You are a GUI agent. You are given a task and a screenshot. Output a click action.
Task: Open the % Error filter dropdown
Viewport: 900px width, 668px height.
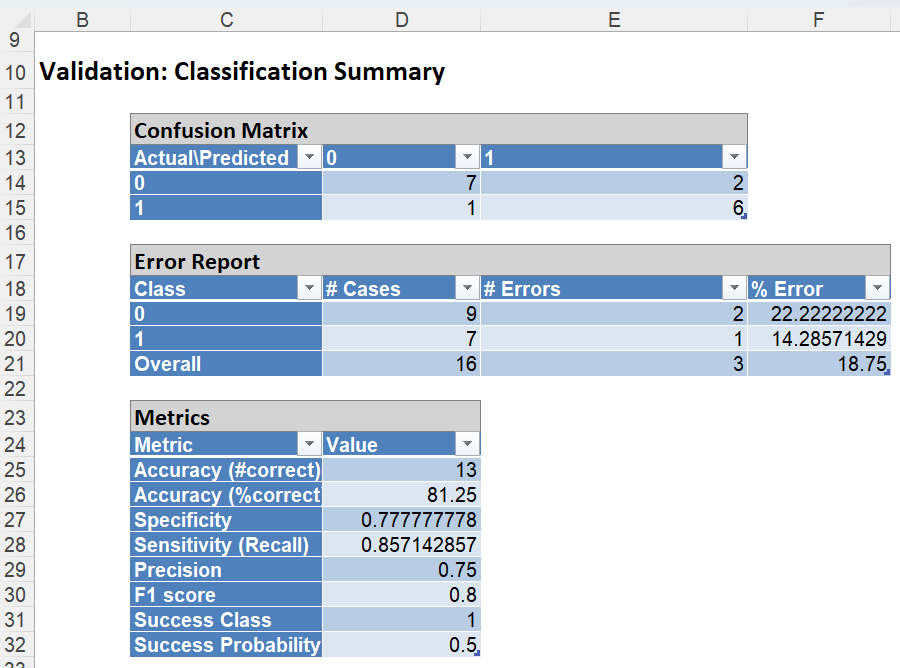click(876, 289)
